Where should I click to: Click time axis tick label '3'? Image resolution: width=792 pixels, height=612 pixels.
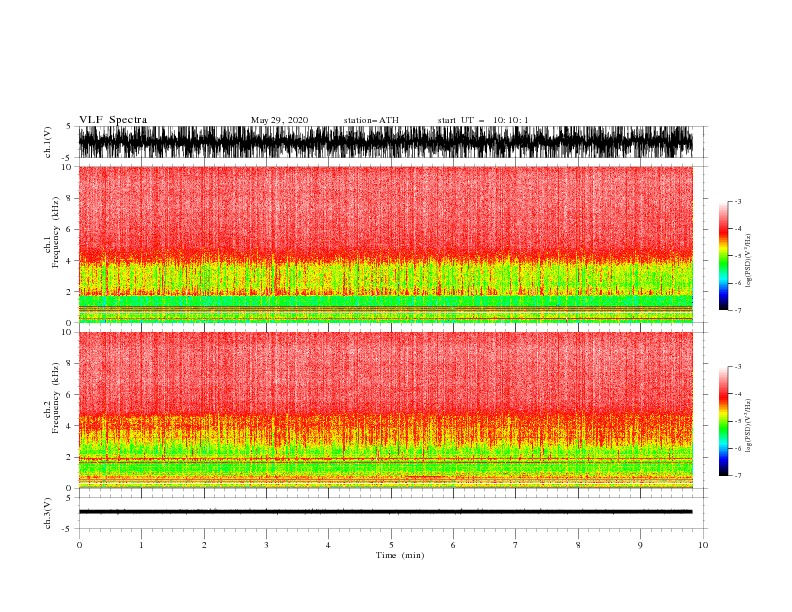coord(266,545)
